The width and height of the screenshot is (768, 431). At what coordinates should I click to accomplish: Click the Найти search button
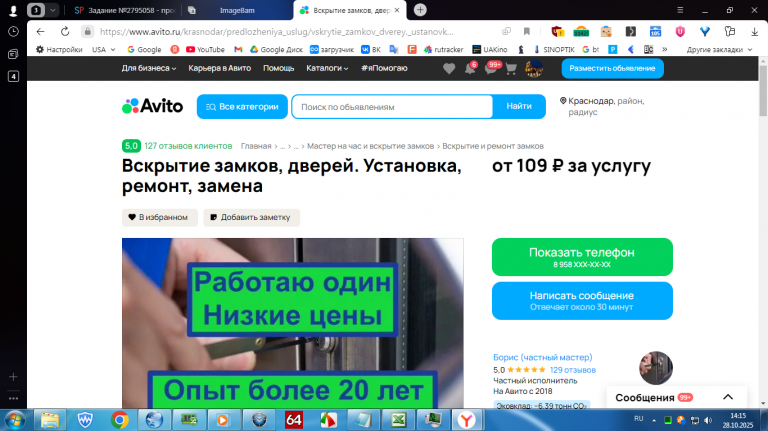(x=519, y=106)
